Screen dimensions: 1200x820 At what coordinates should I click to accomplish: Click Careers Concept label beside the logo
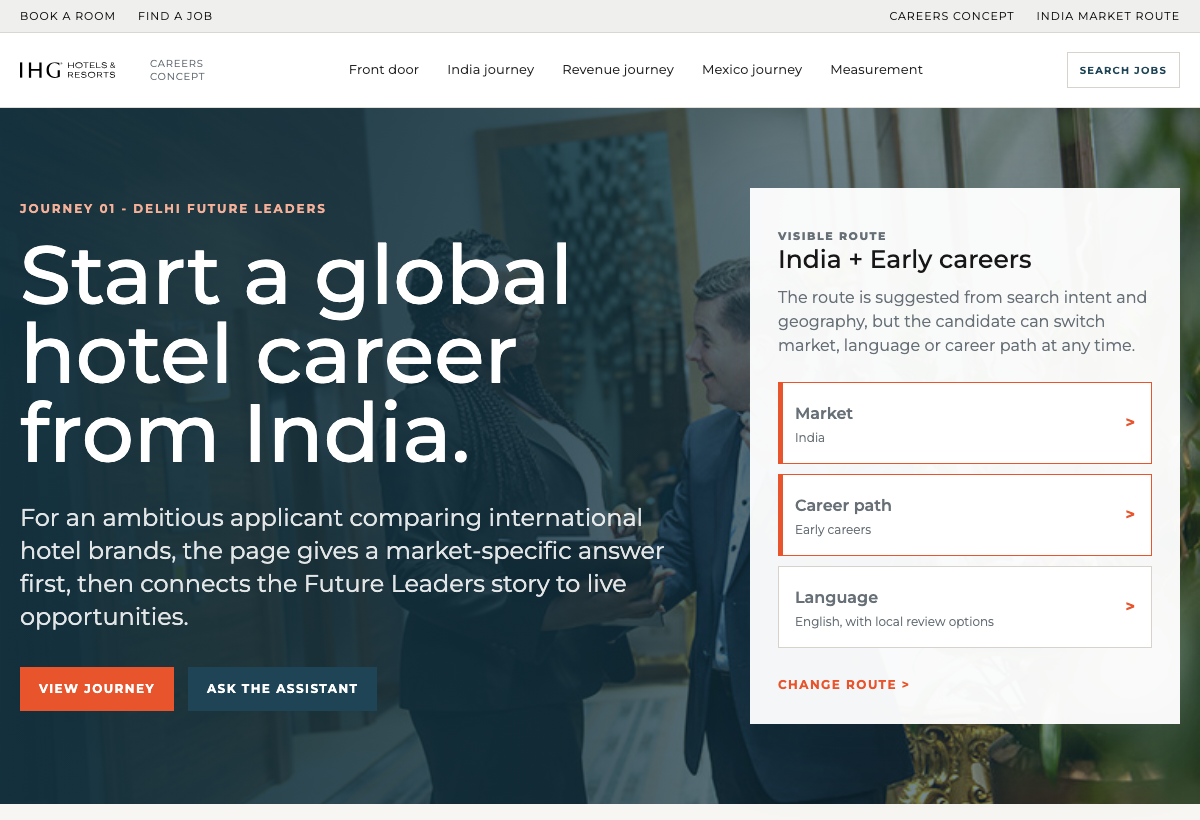coord(177,70)
